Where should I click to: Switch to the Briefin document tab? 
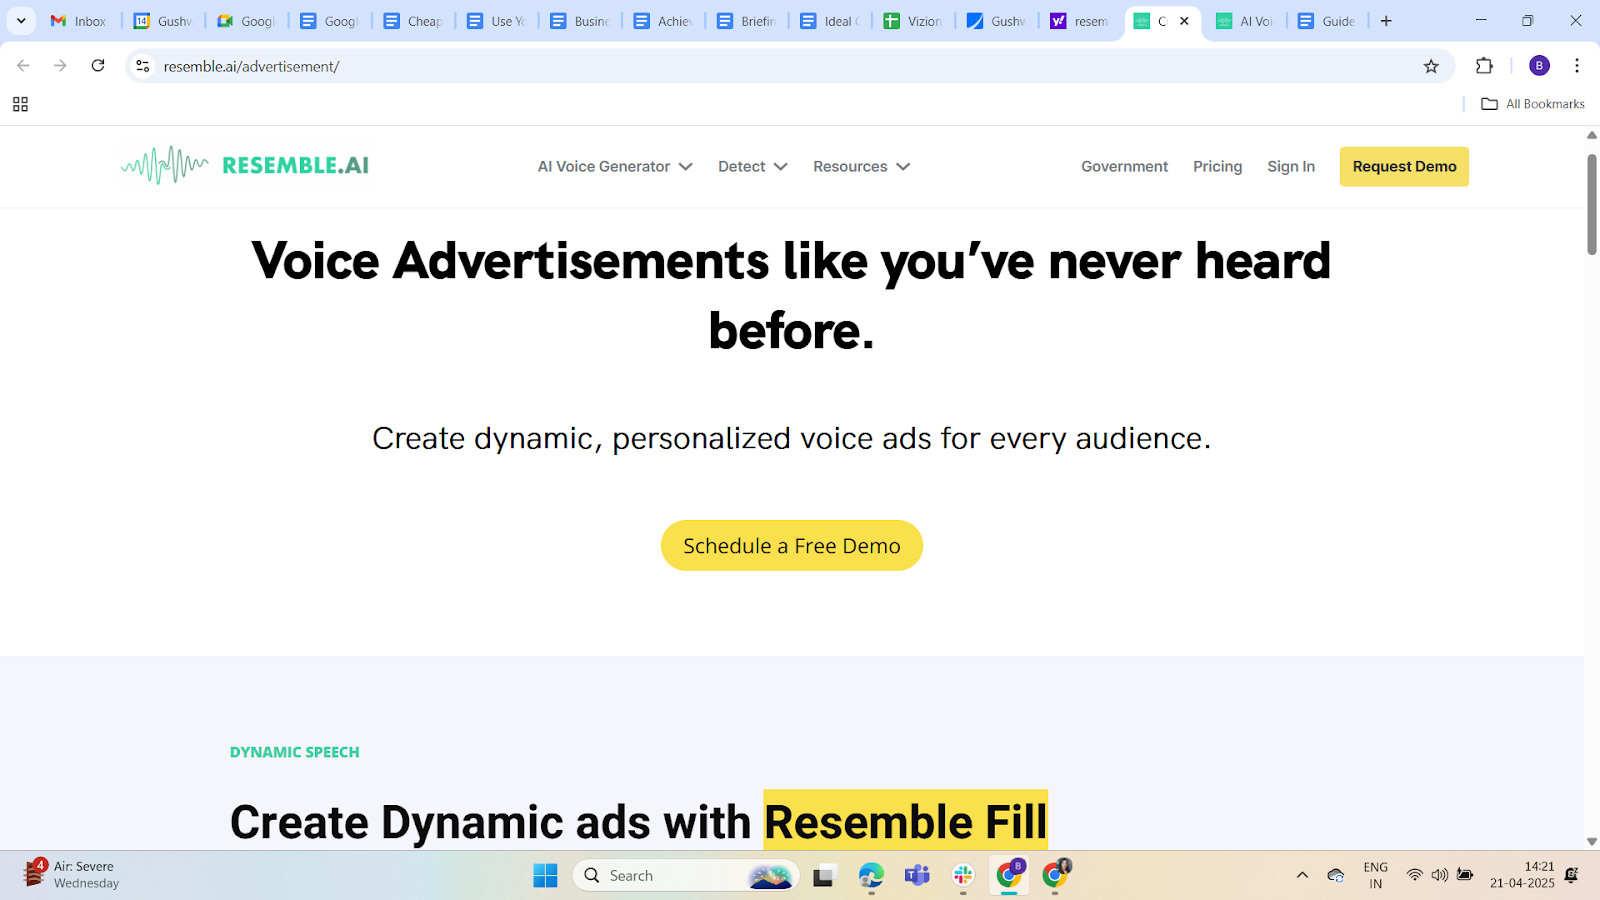point(747,21)
